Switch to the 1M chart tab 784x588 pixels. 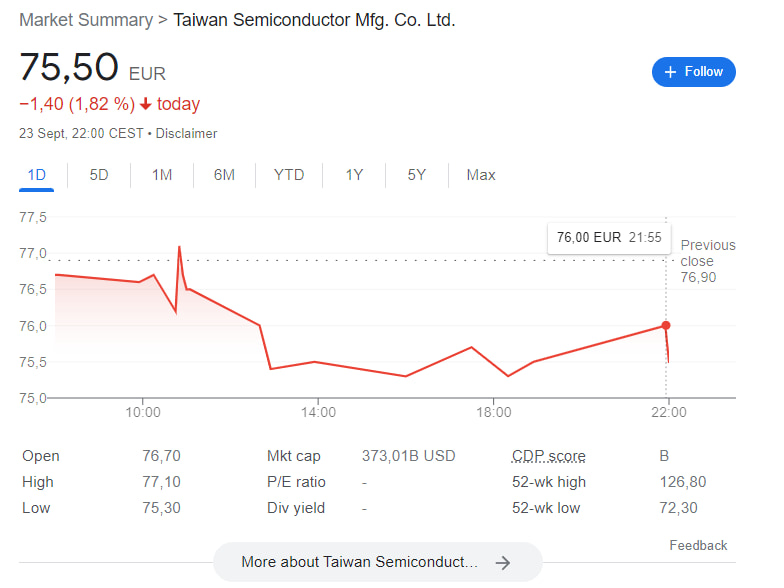click(x=162, y=175)
